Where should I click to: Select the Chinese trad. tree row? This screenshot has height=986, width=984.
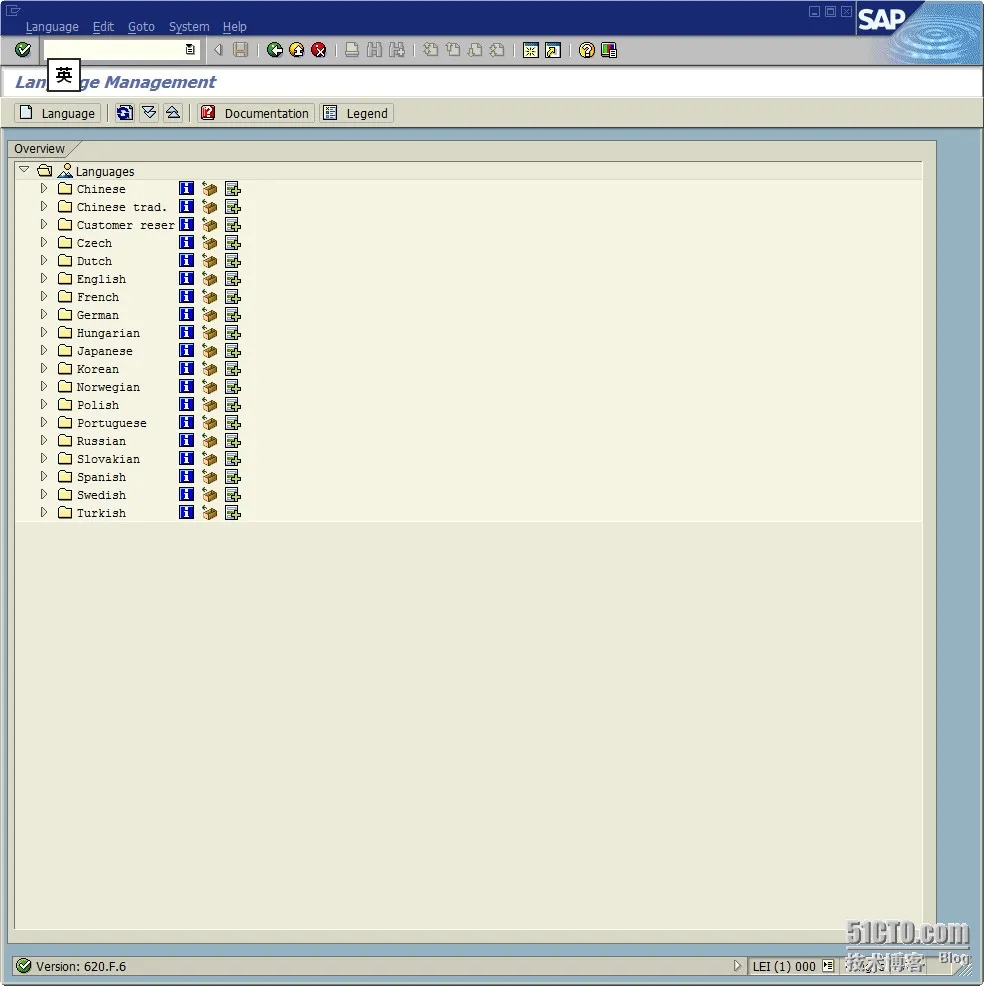click(x=122, y=206)
